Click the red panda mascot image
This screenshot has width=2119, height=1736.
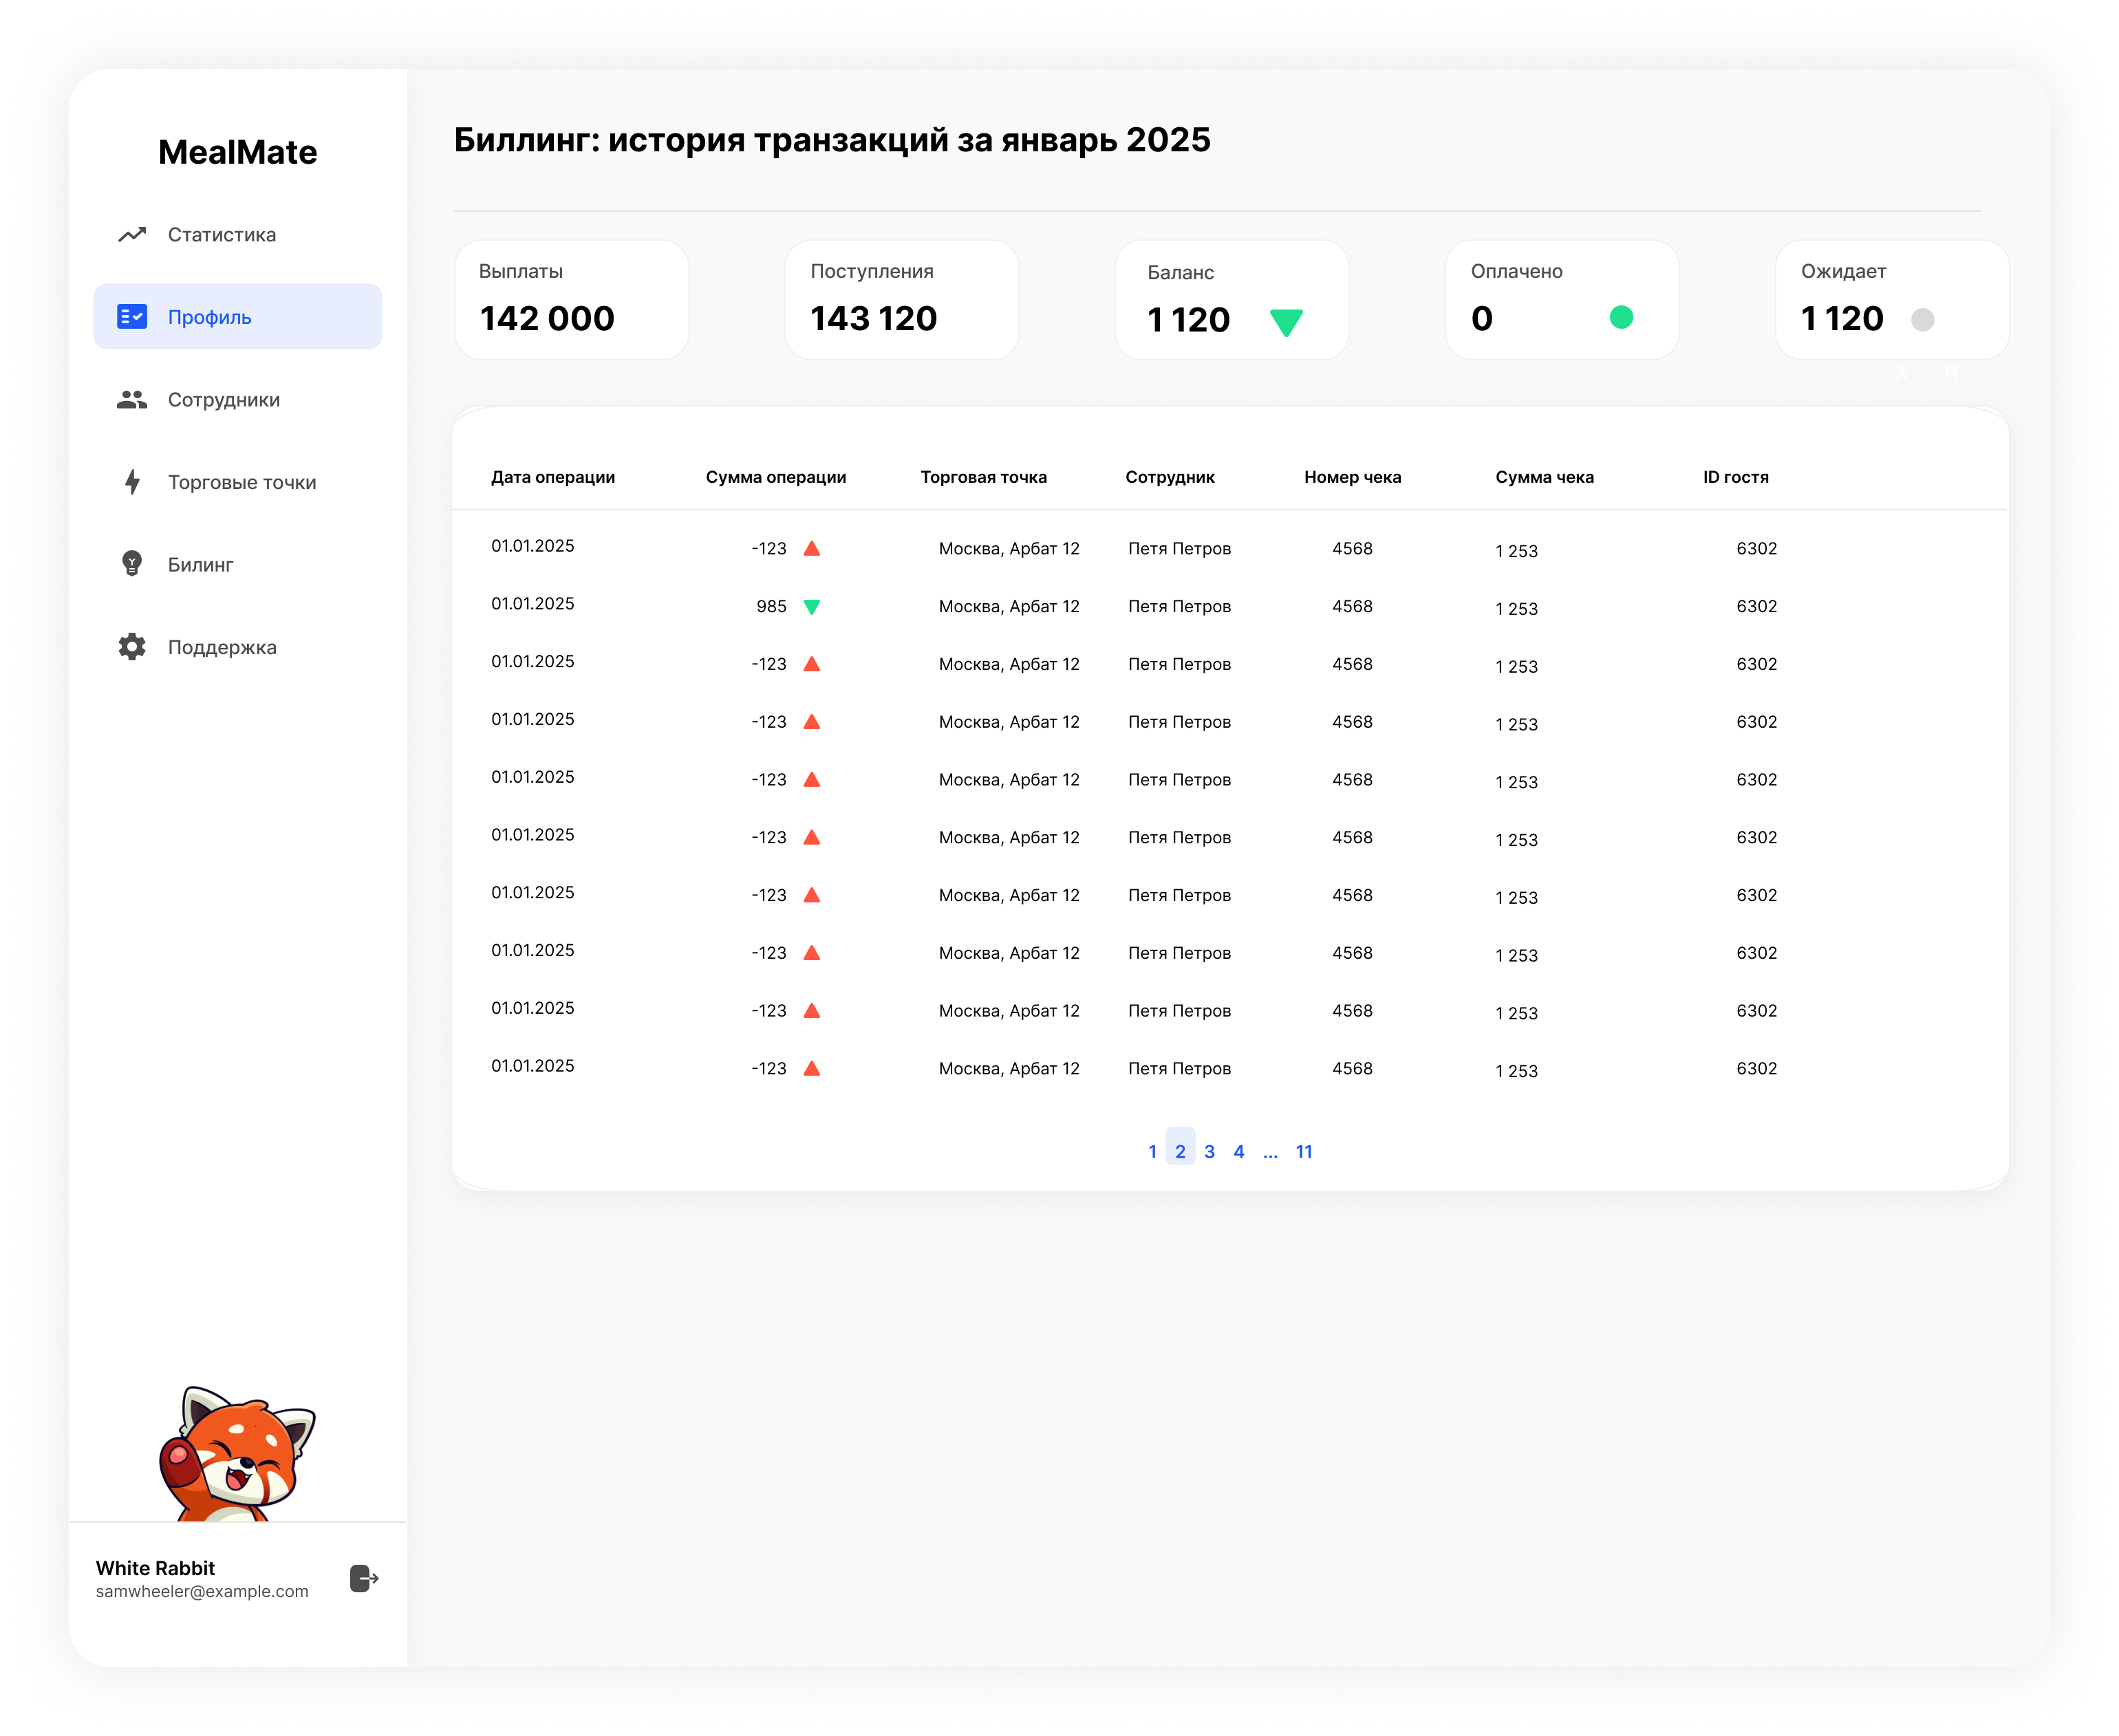(237, 1454)
